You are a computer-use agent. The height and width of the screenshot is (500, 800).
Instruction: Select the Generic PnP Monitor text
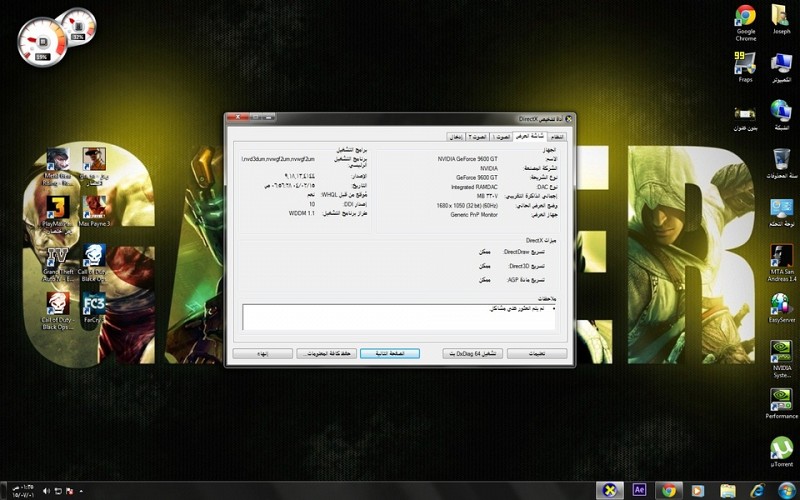(x=473, y=215)
